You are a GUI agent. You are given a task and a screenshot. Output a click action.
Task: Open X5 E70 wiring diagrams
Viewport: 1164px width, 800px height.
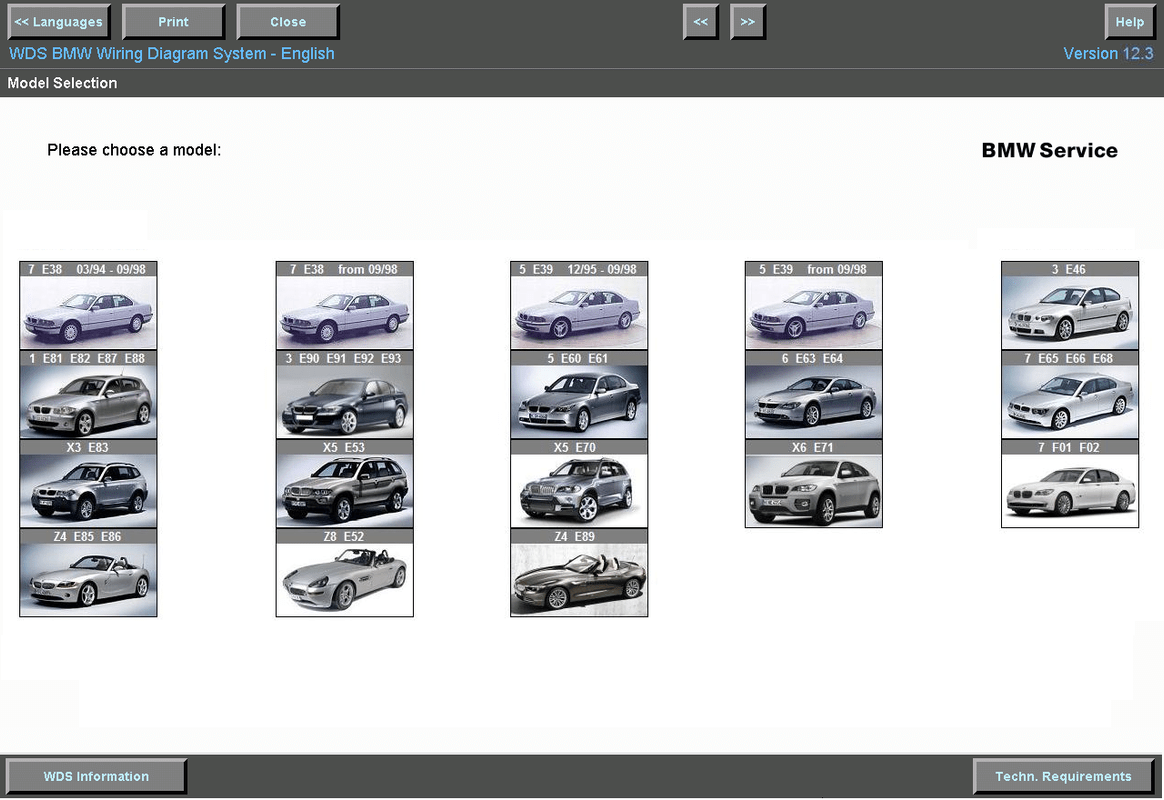click(x=579, y=483)
